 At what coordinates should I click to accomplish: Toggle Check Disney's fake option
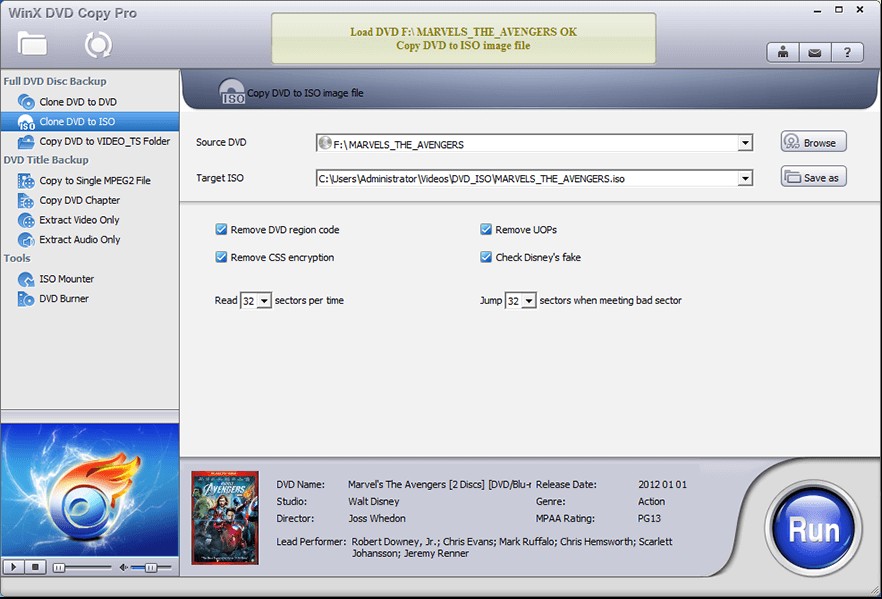485,256
